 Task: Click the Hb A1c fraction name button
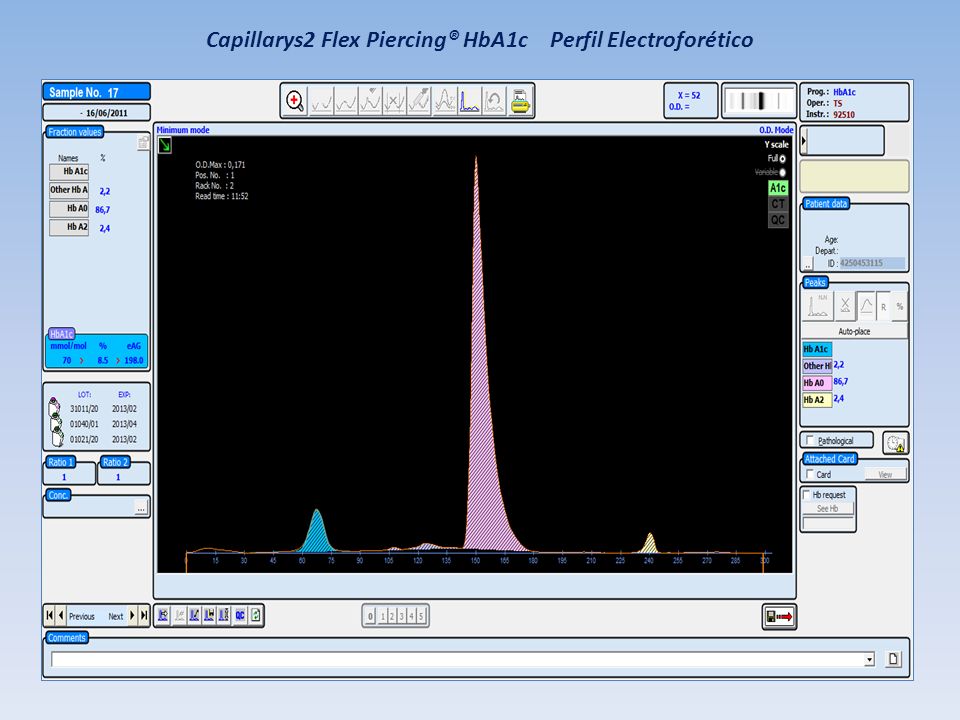tap(69, 171)
